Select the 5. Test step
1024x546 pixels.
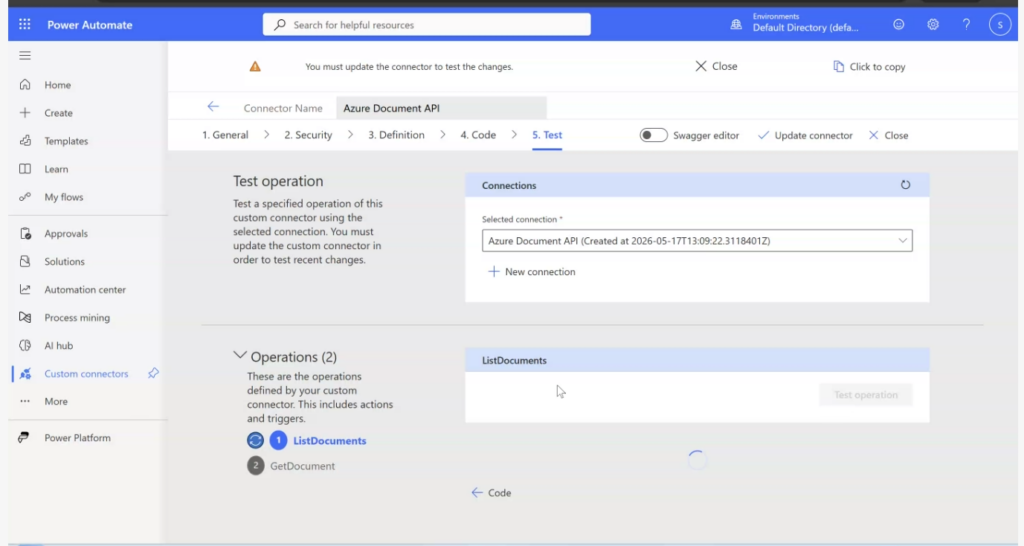pos(547,135)
